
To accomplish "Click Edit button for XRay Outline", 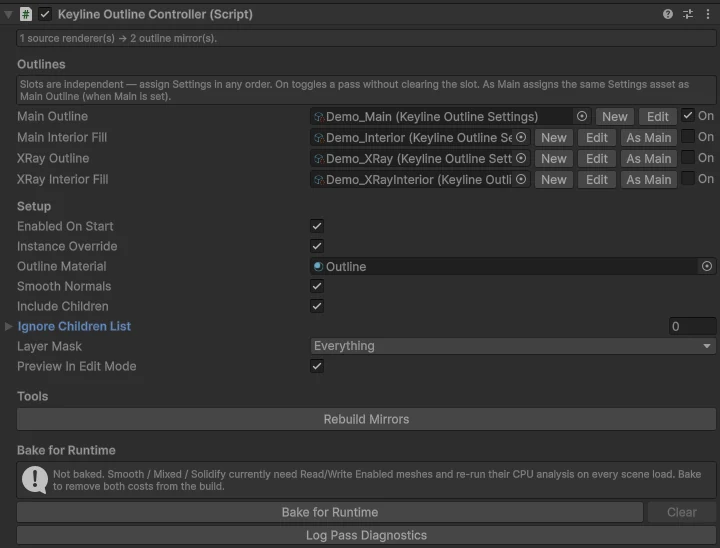I will (596, 159).
